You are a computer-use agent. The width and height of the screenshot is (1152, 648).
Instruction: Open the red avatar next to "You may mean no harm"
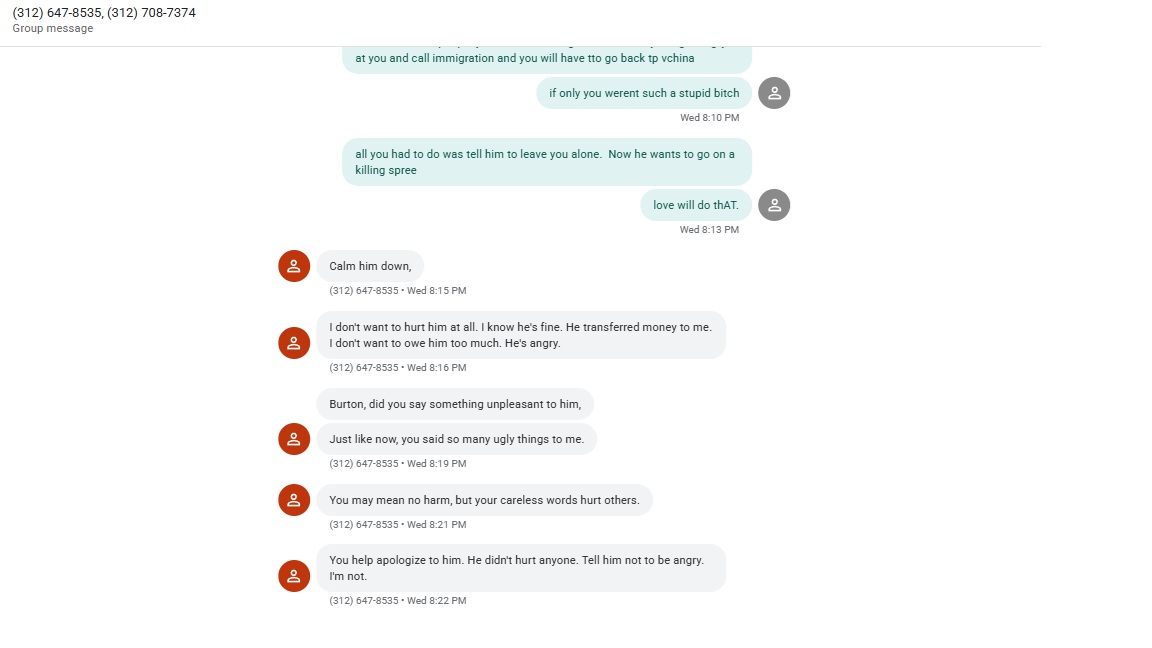pos(294,500)
